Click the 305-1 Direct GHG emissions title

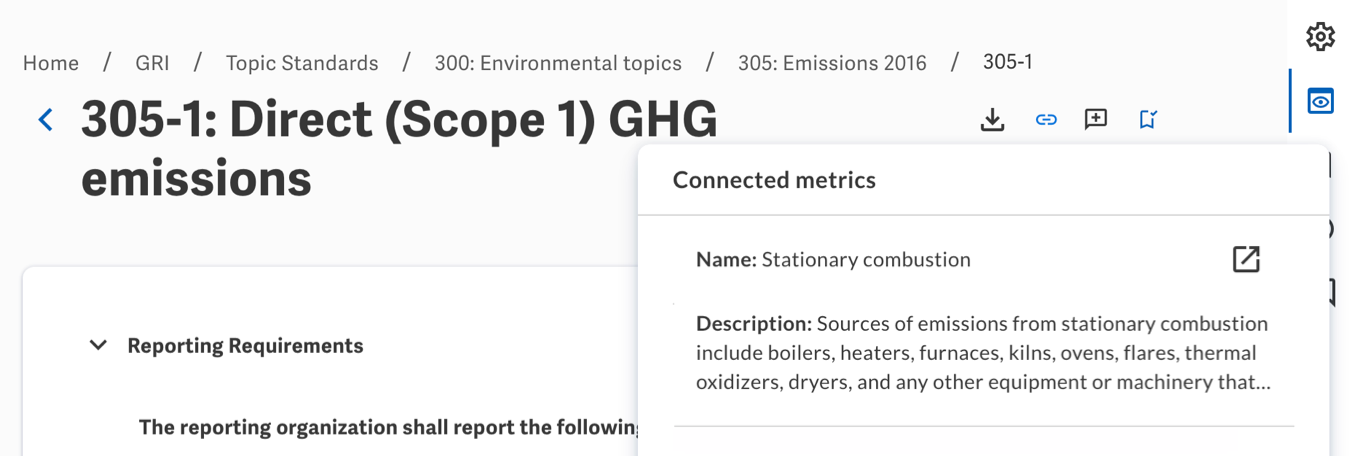[x=399, y=150]
